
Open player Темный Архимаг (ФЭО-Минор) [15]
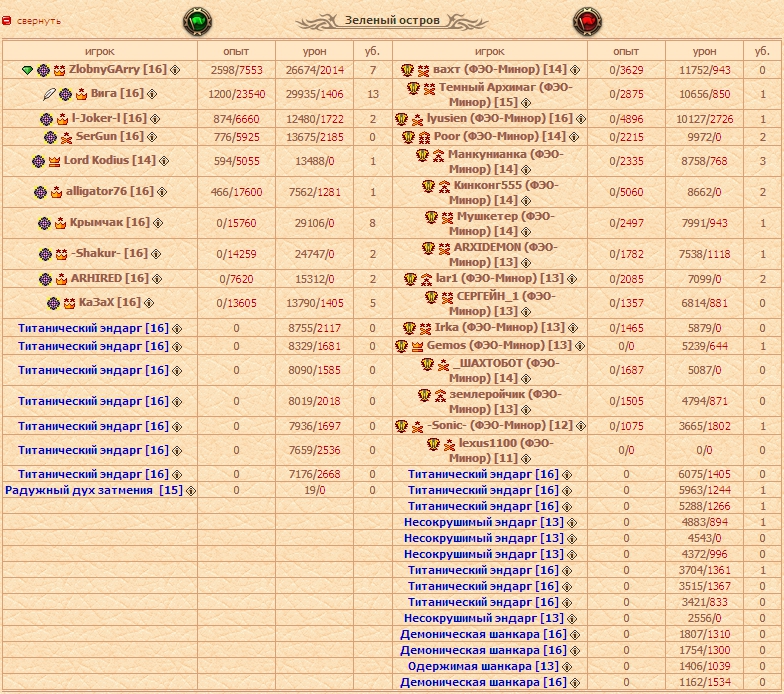[x=506, y=94]
